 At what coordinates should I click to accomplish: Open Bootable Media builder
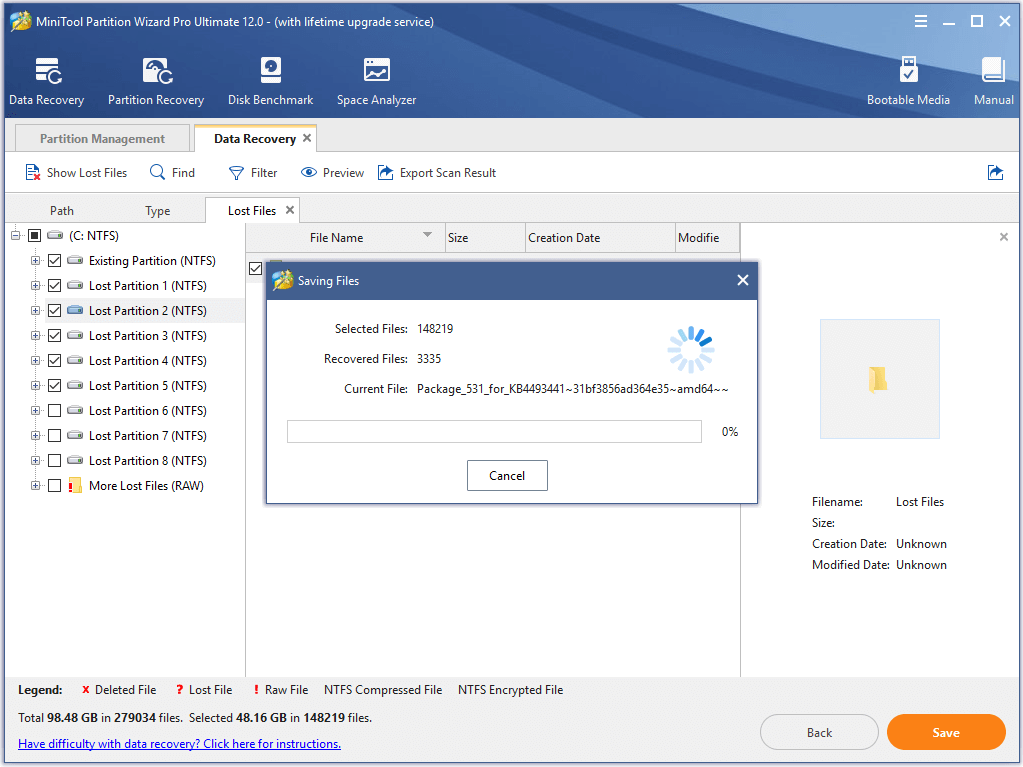(x=908, y=72)
